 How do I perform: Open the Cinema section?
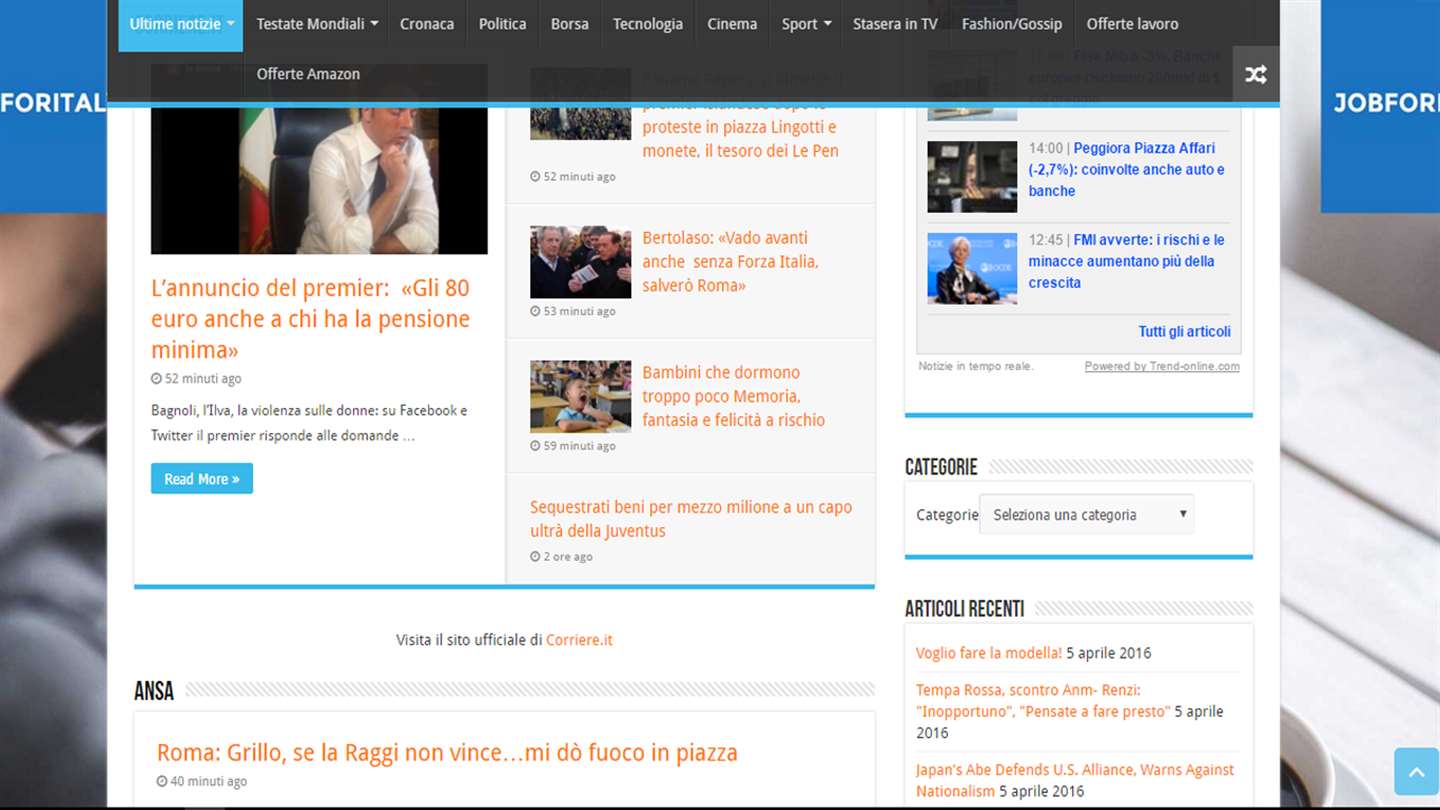(x=732, y=24)
